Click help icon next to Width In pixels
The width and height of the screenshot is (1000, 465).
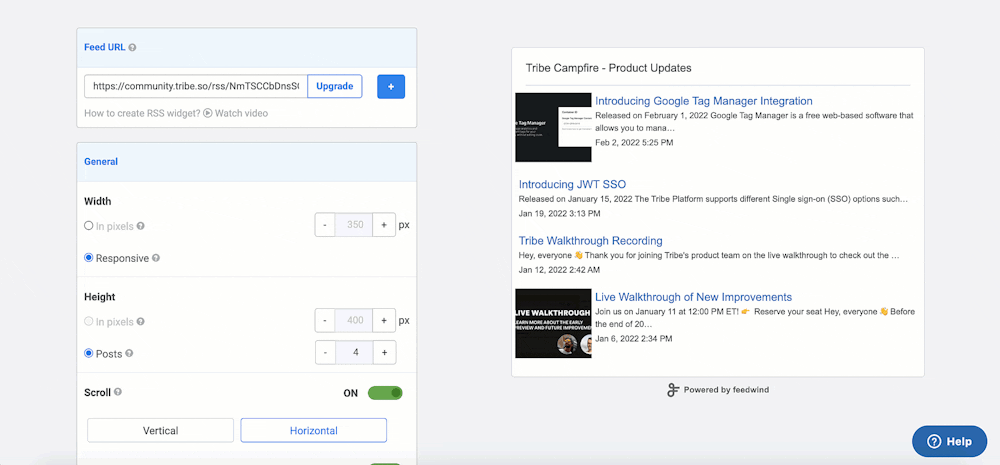[x=140, y=226]
